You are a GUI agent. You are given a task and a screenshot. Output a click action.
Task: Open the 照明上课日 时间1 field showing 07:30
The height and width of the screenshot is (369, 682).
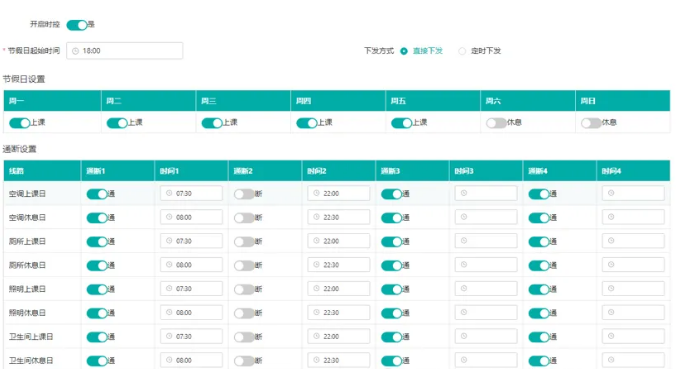191,288
